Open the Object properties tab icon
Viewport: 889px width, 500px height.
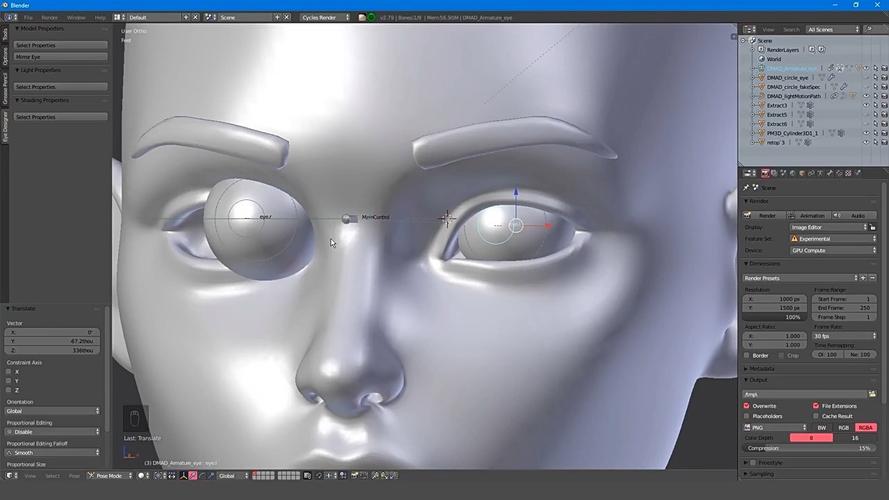click(802, 173)
